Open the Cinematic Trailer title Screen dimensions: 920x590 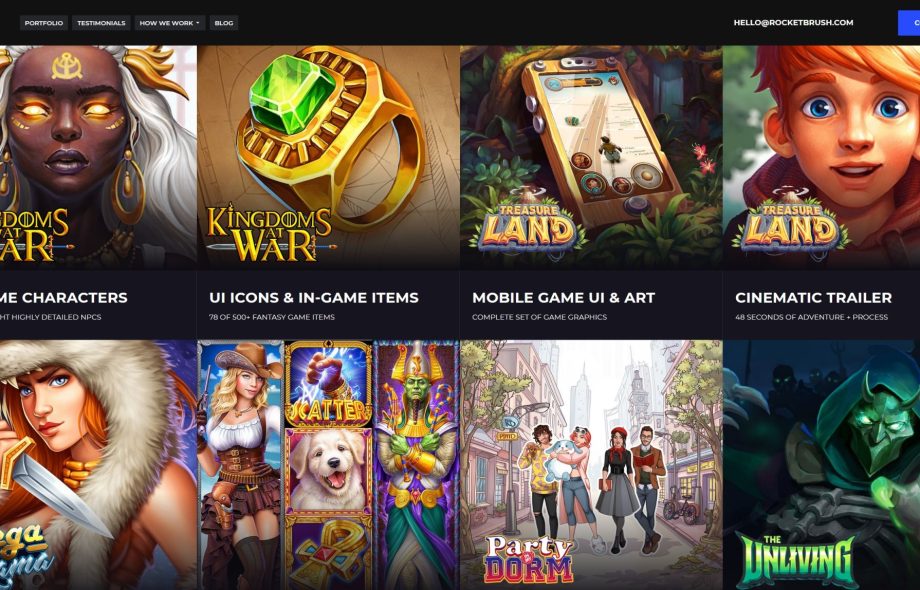tap(813, 298)
